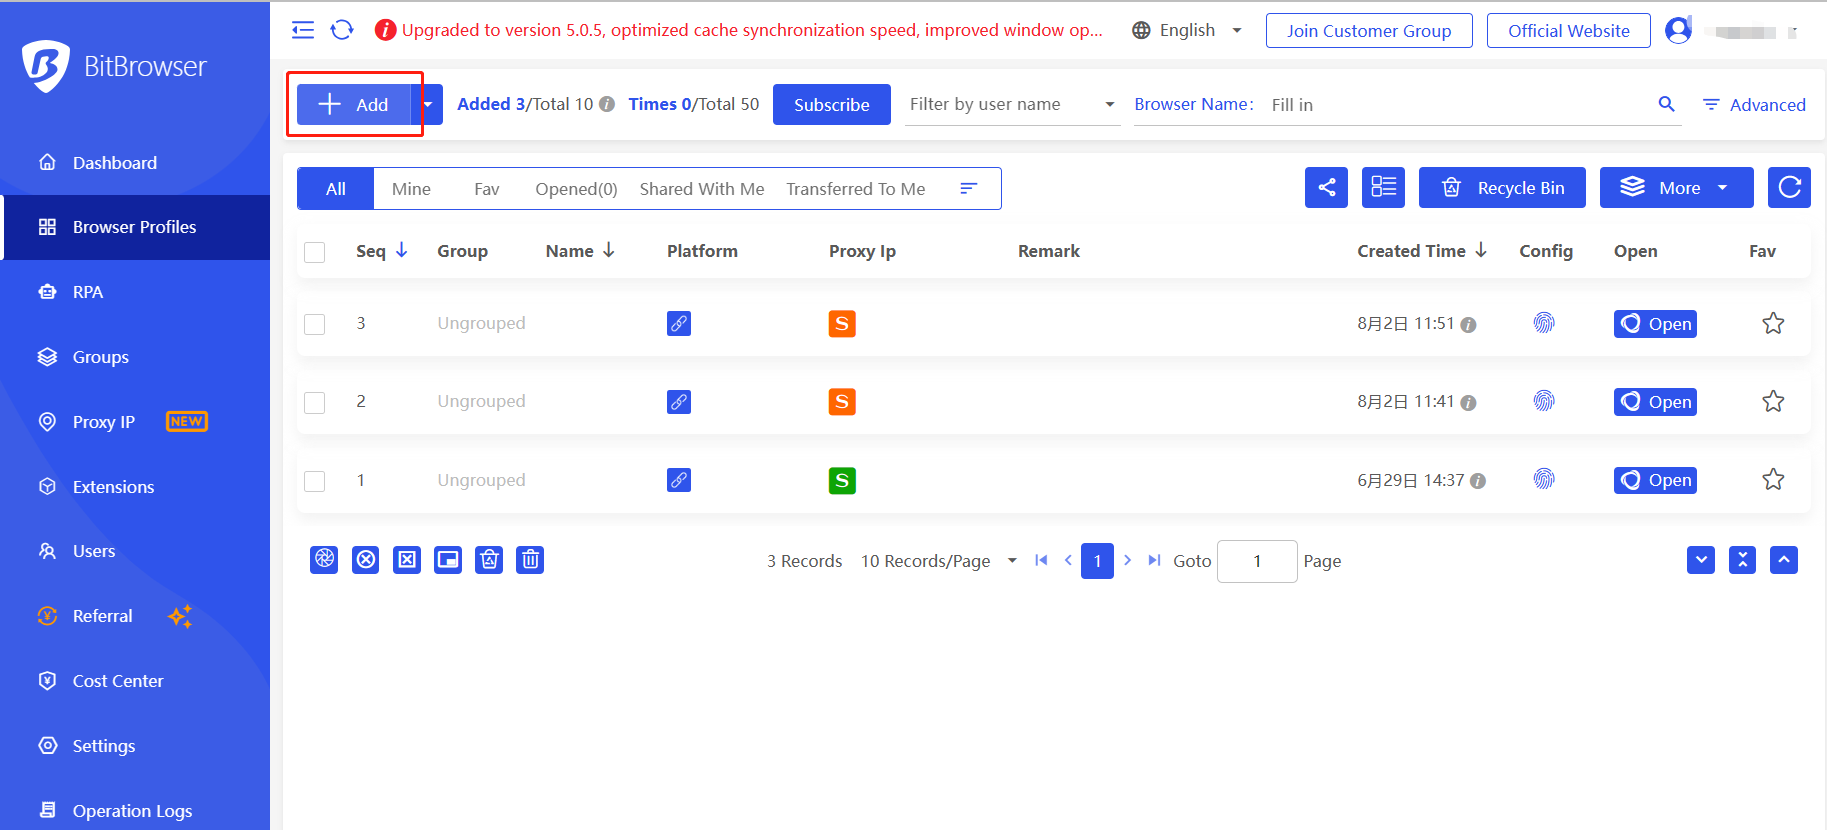The width and height of the screenshot is (1827, 830).
Task: Open the English language dropdown
Action: pyautogui.click(x=1187, y=30)
